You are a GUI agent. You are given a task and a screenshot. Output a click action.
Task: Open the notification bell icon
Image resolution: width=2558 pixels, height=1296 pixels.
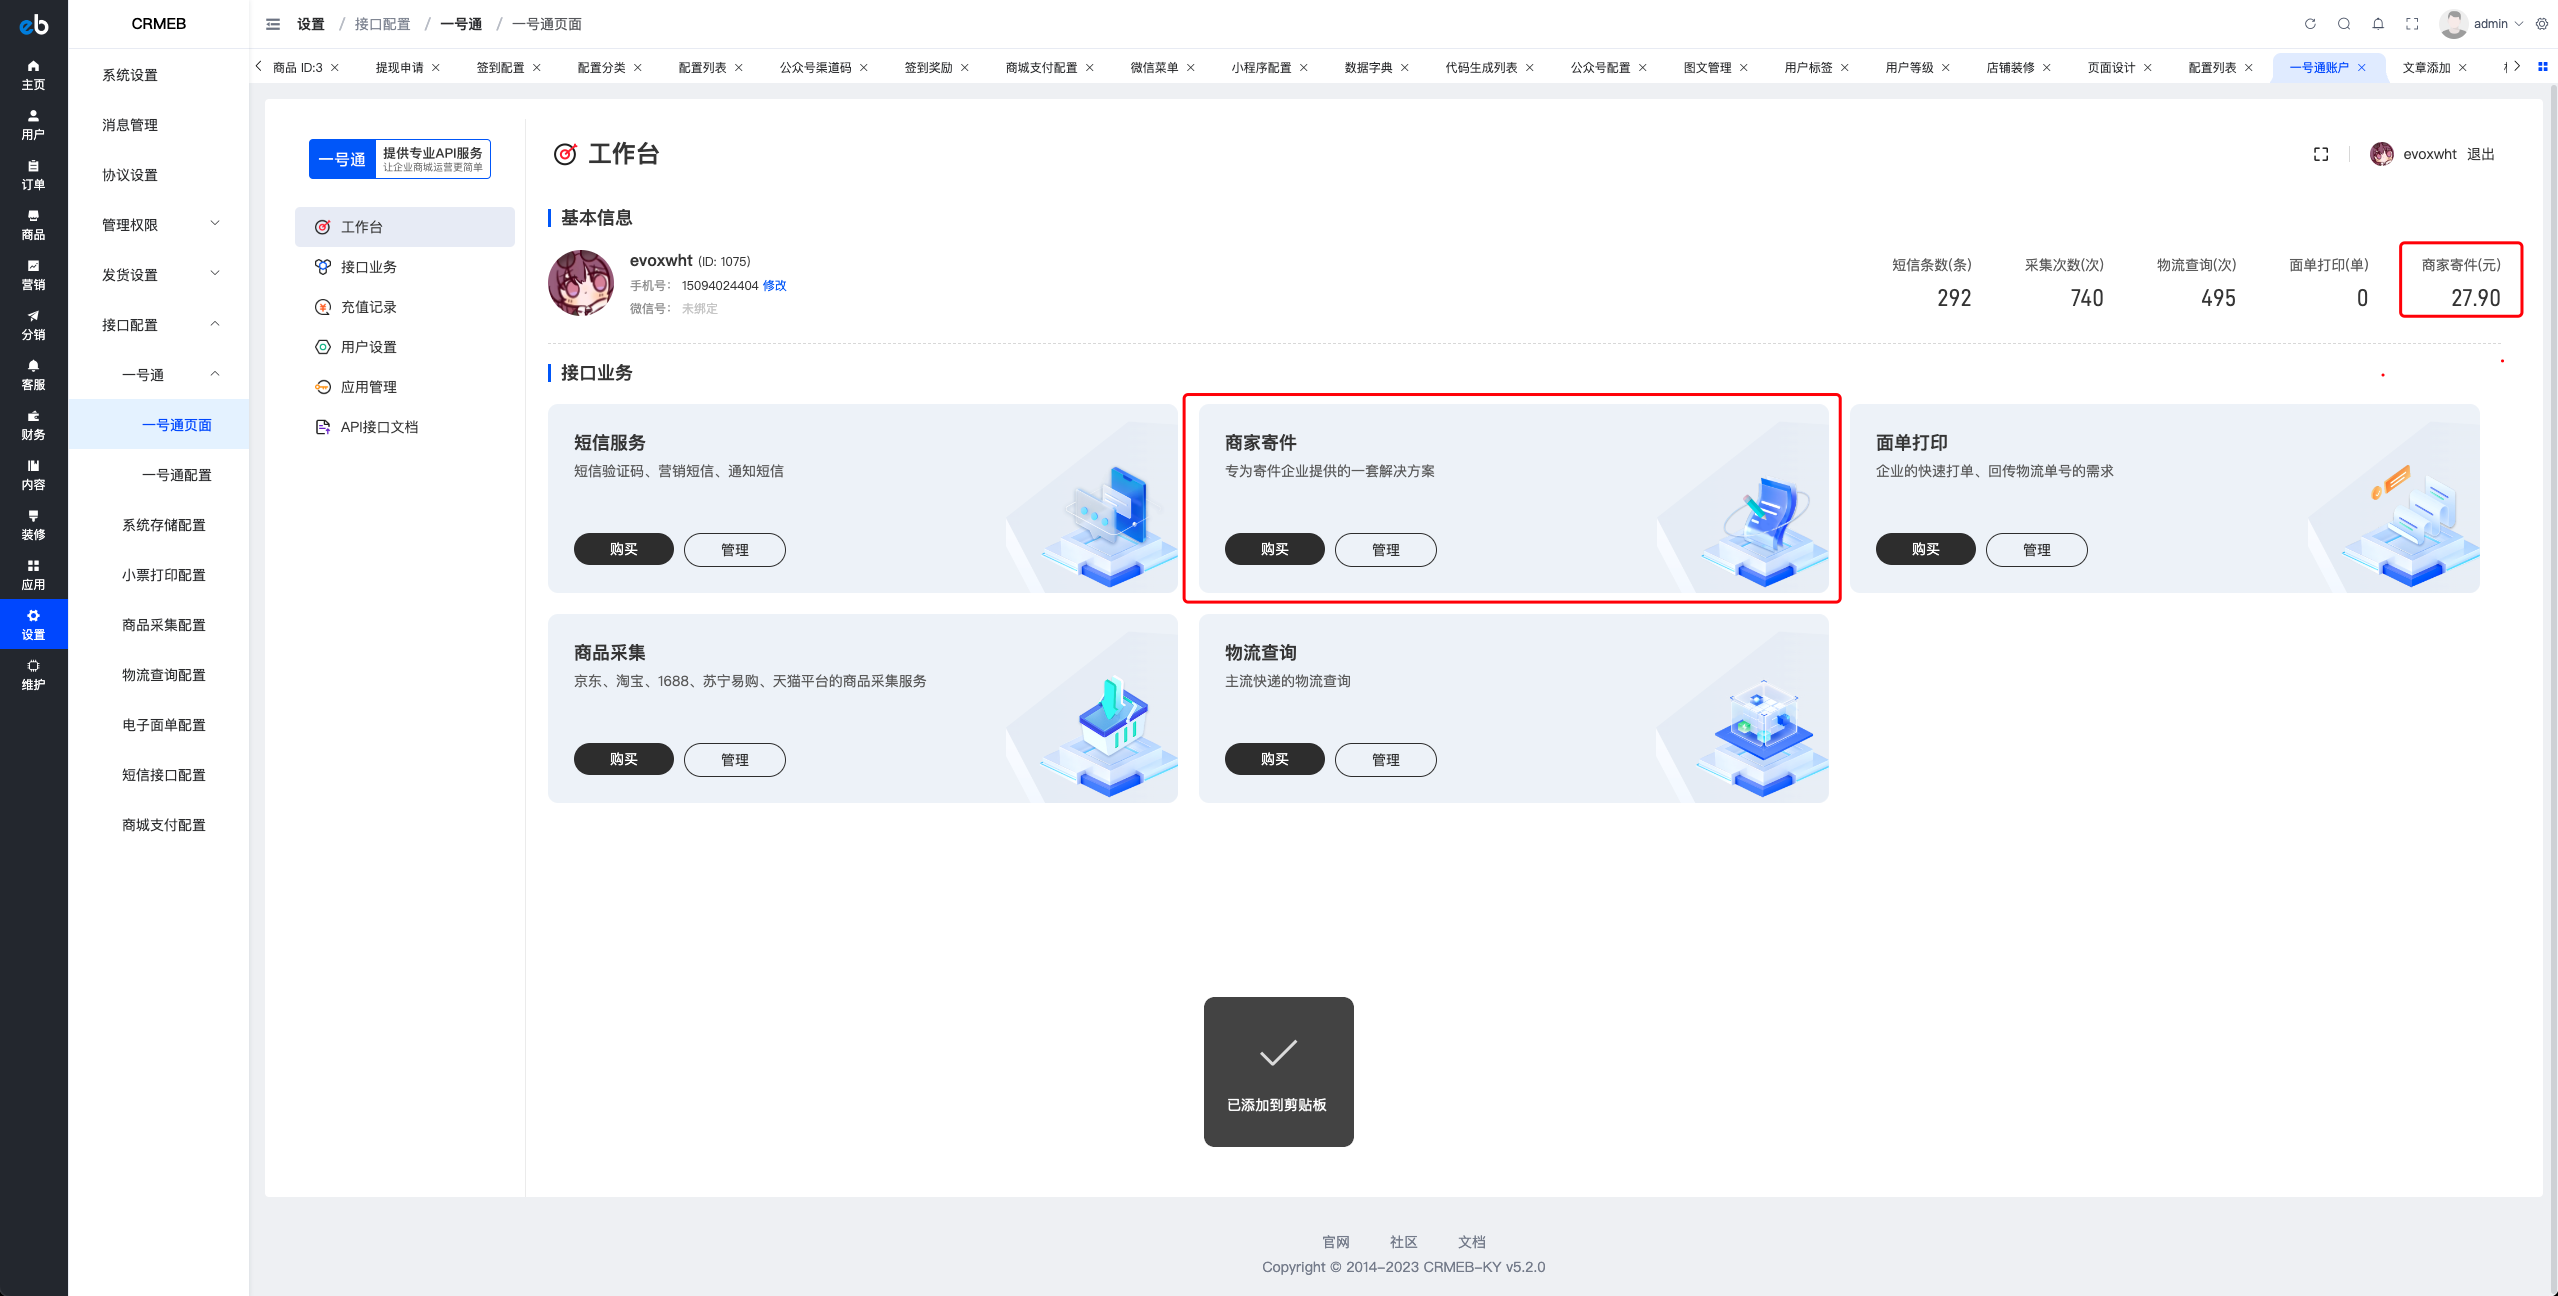click(2378, 24)
